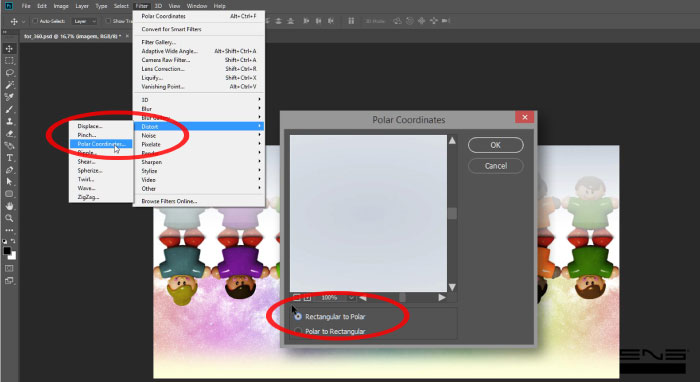Confirm Polar Coordinates with OK
700x382 pixels.
point(496,145)
